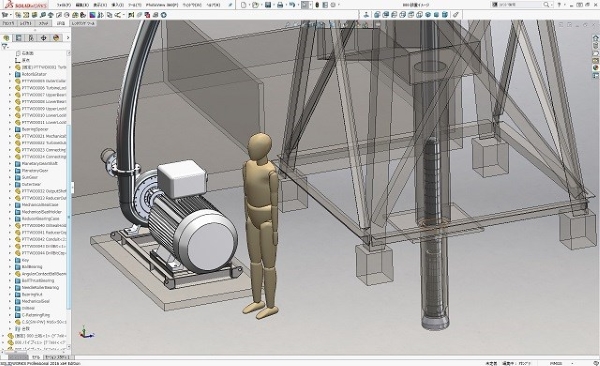Expand the BearingNut tree node

coord(10,294)
